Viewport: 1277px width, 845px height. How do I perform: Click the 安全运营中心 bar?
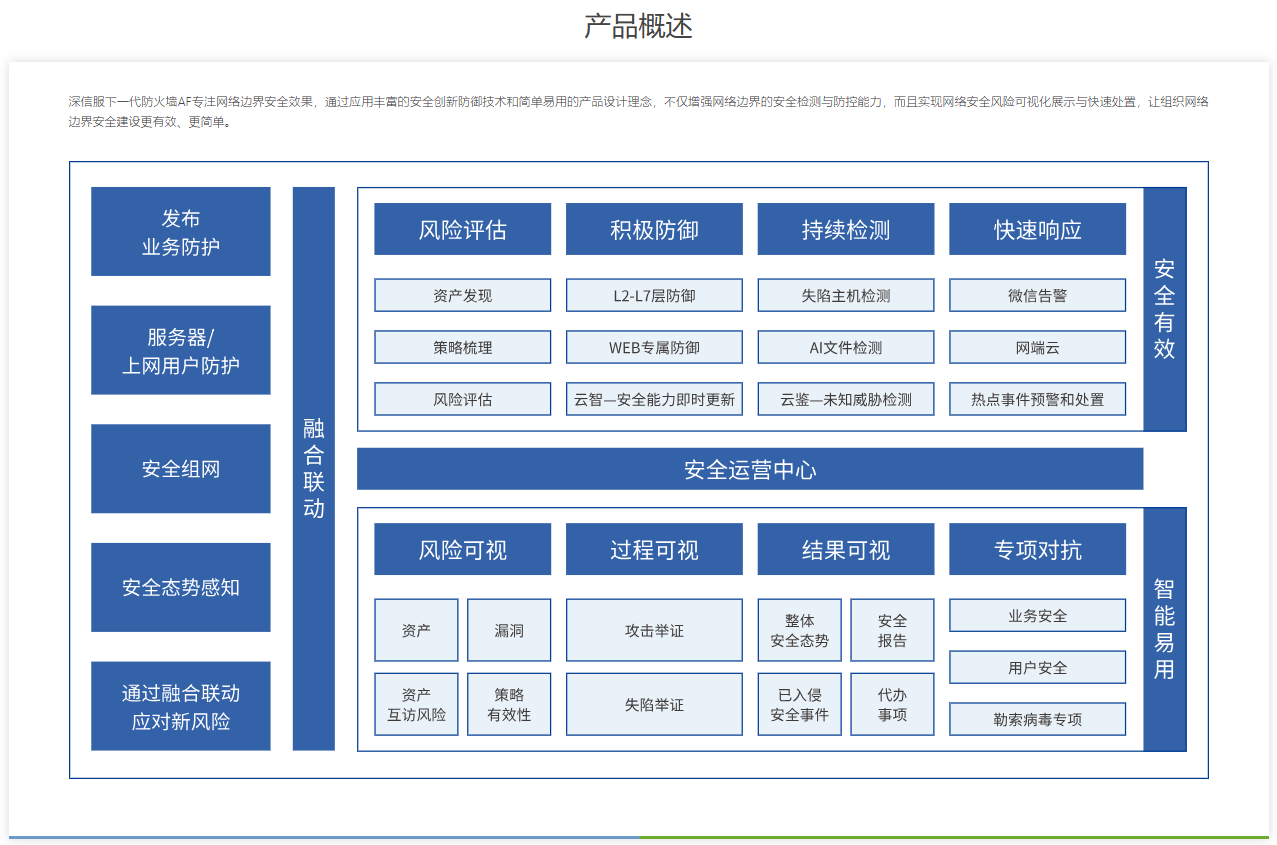750,469
